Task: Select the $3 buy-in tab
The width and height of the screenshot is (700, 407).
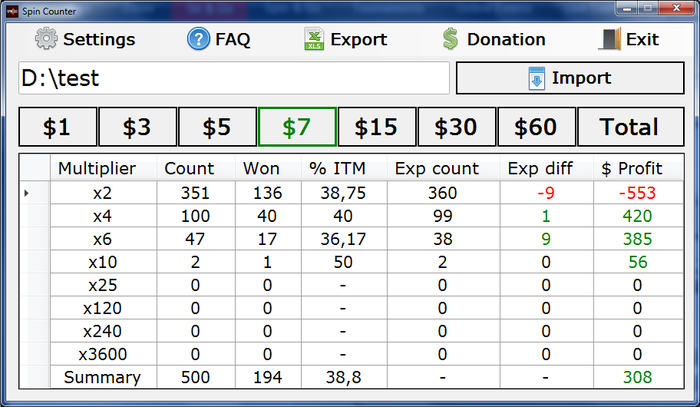Action: coord(138,127)
